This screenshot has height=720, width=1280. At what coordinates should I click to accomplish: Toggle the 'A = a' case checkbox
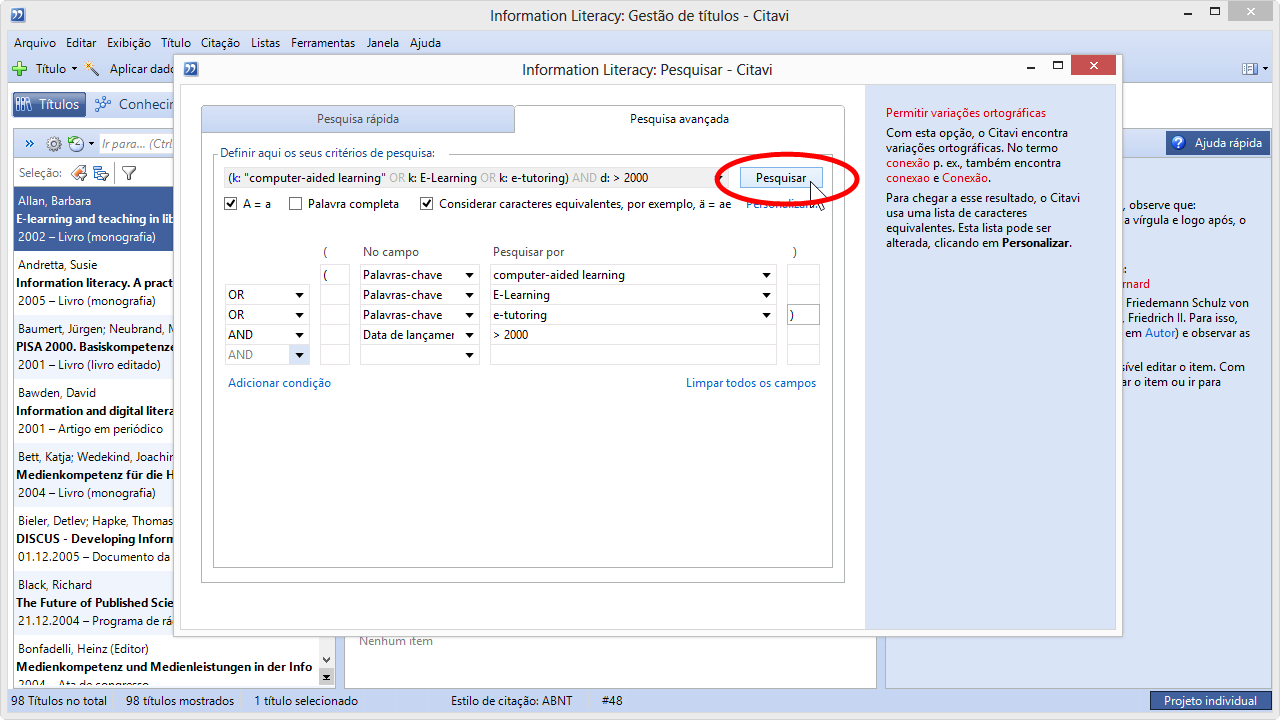(232, 204)
